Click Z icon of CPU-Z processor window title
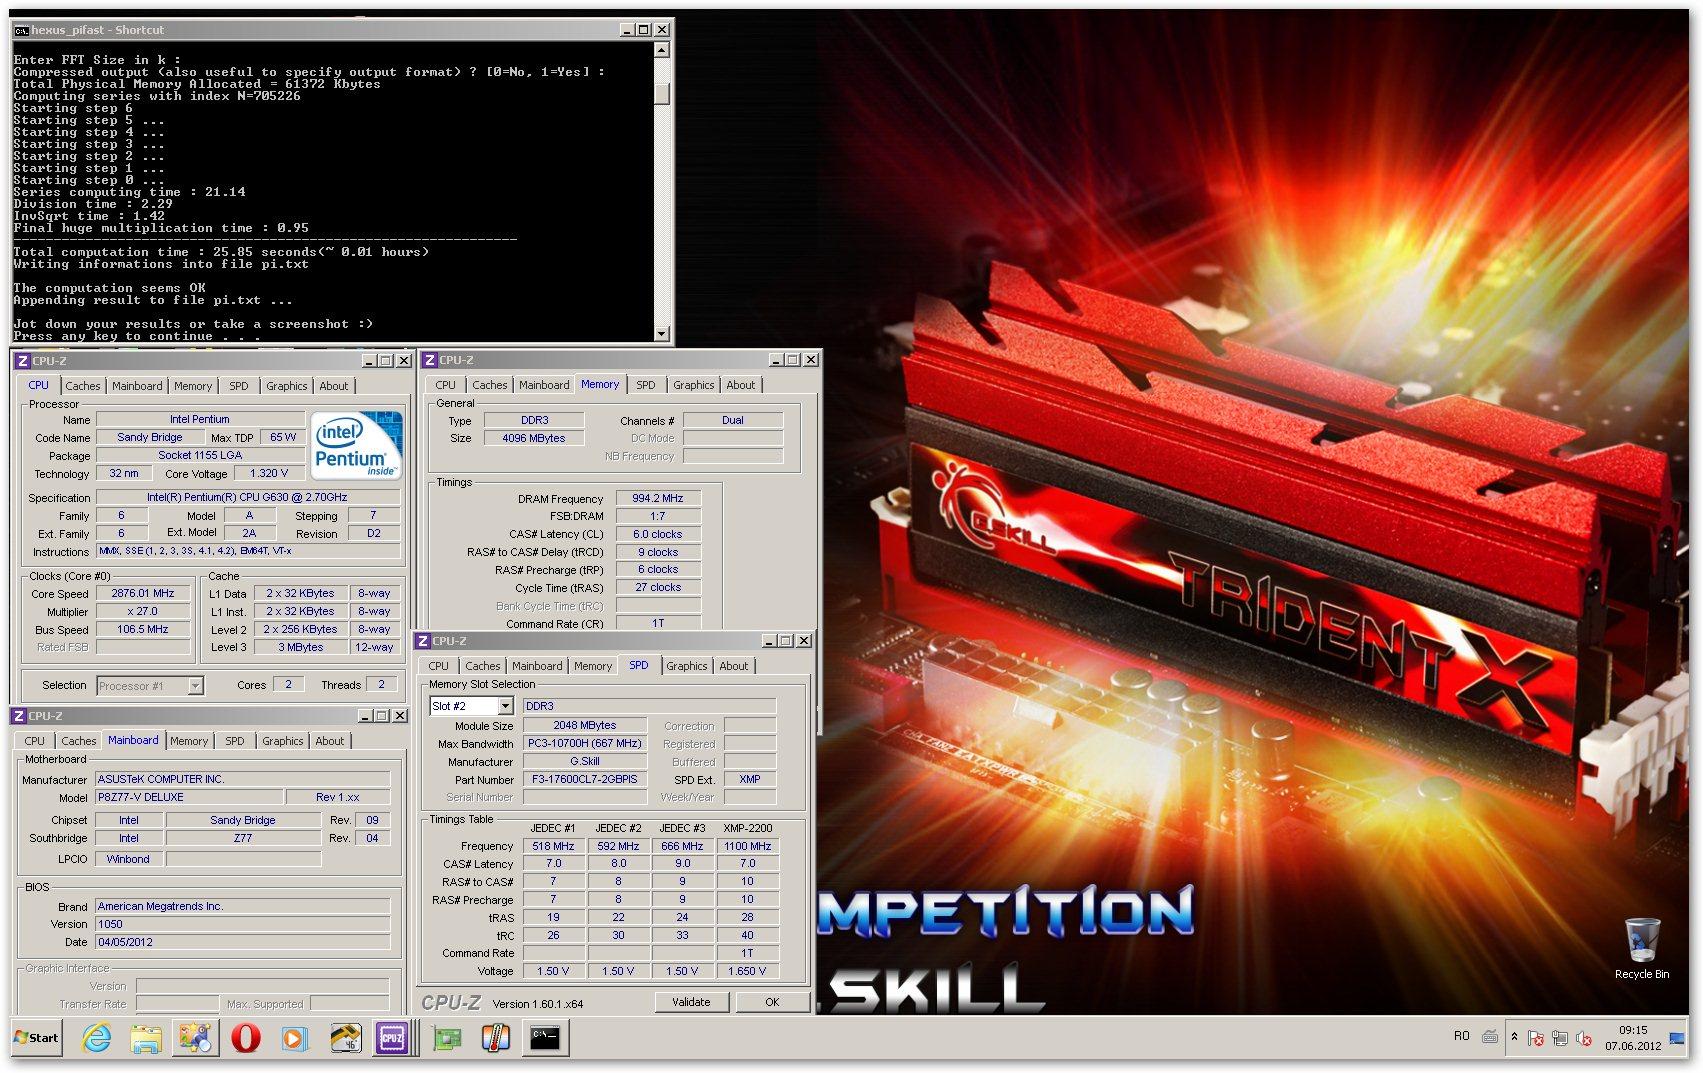The height and width of the screenshot is (1073, 1703). (x=23, y=361)
